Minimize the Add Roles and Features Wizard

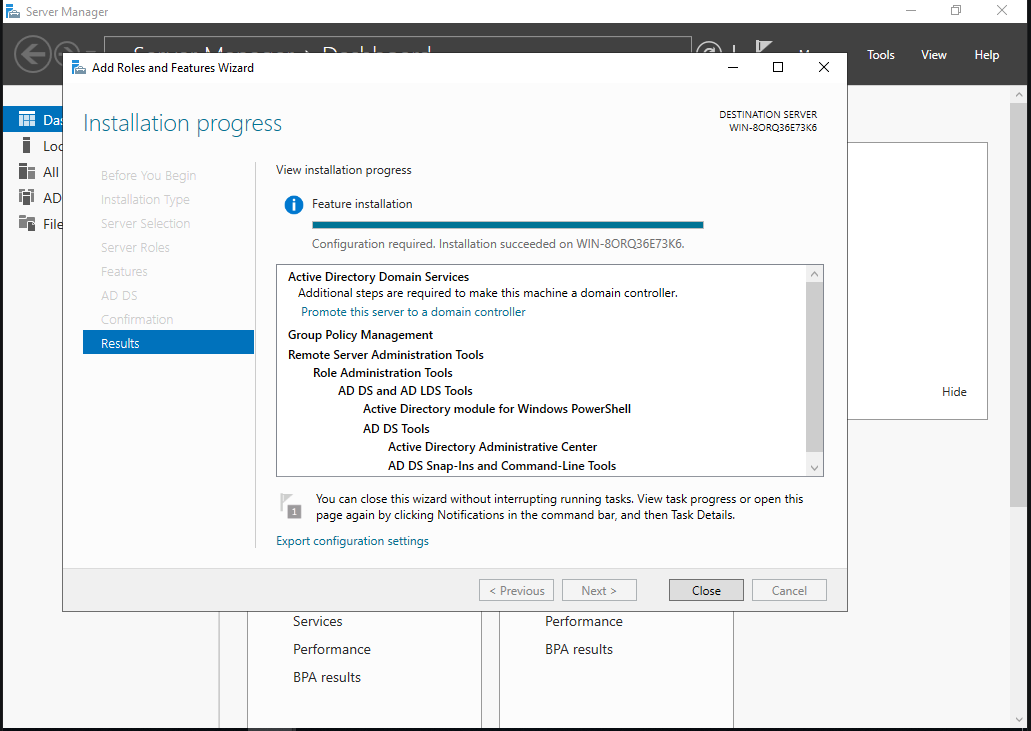[x=733, y=67]
